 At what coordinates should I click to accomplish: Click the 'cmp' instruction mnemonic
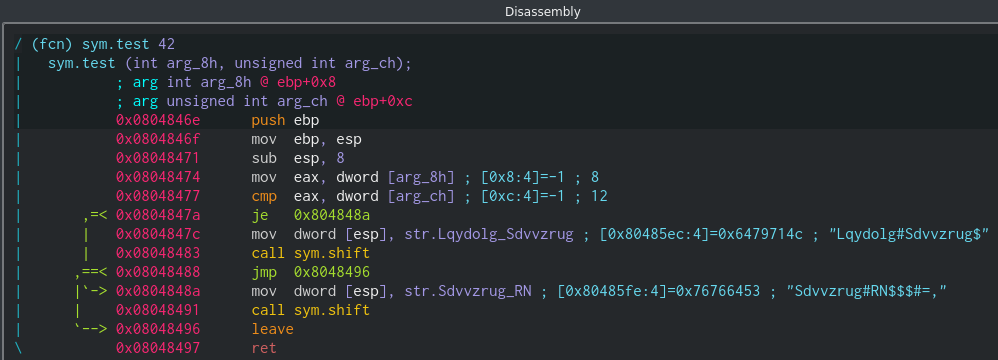coord(264,196)
